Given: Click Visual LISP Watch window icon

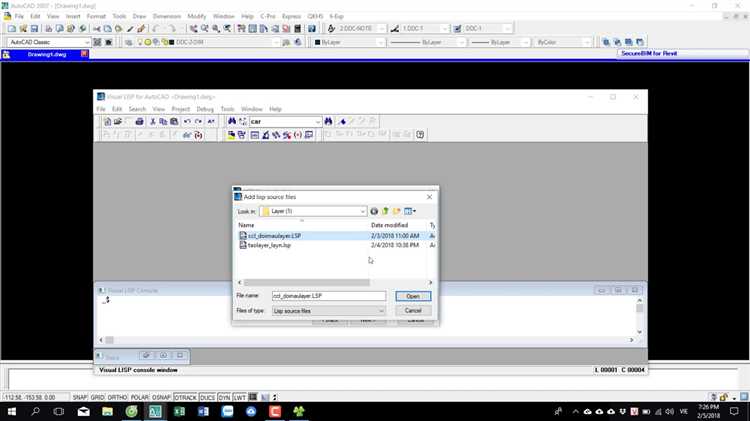Looking at the screenshot, I should (309, 135).
